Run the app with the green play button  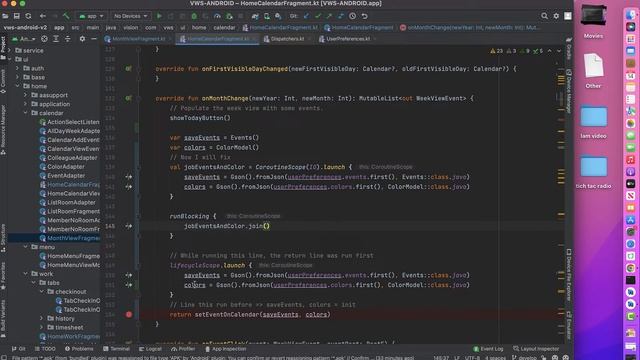159,16
